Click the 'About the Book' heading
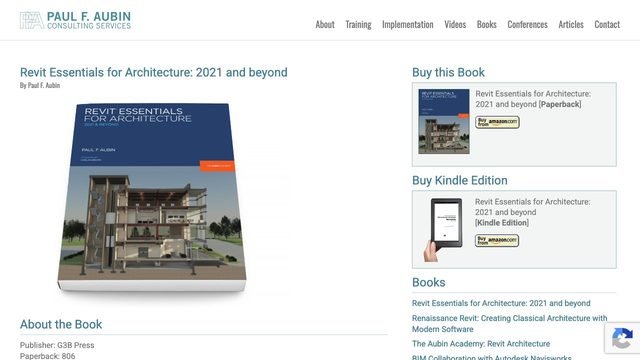This screenshot has height=360, width=640. pyautogui.click(x=61, y=324)
